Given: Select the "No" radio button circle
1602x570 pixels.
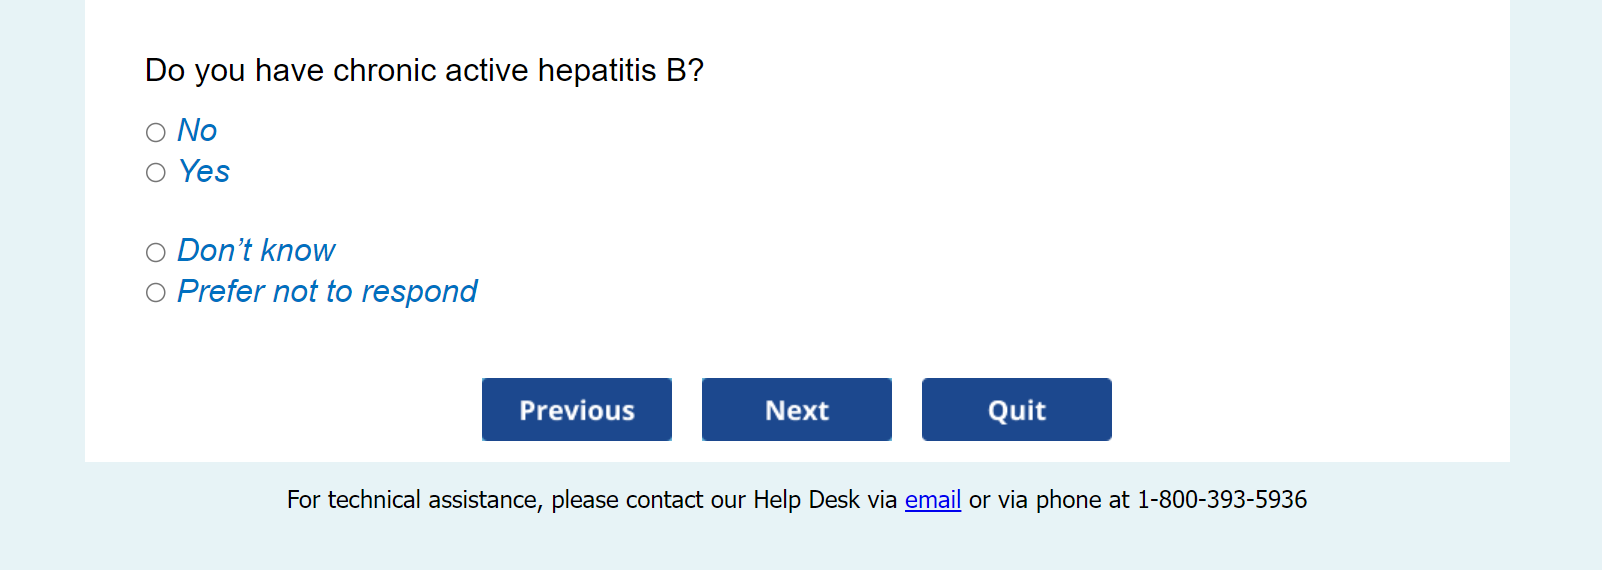Looking at the screenshot, I should point(156,132).
